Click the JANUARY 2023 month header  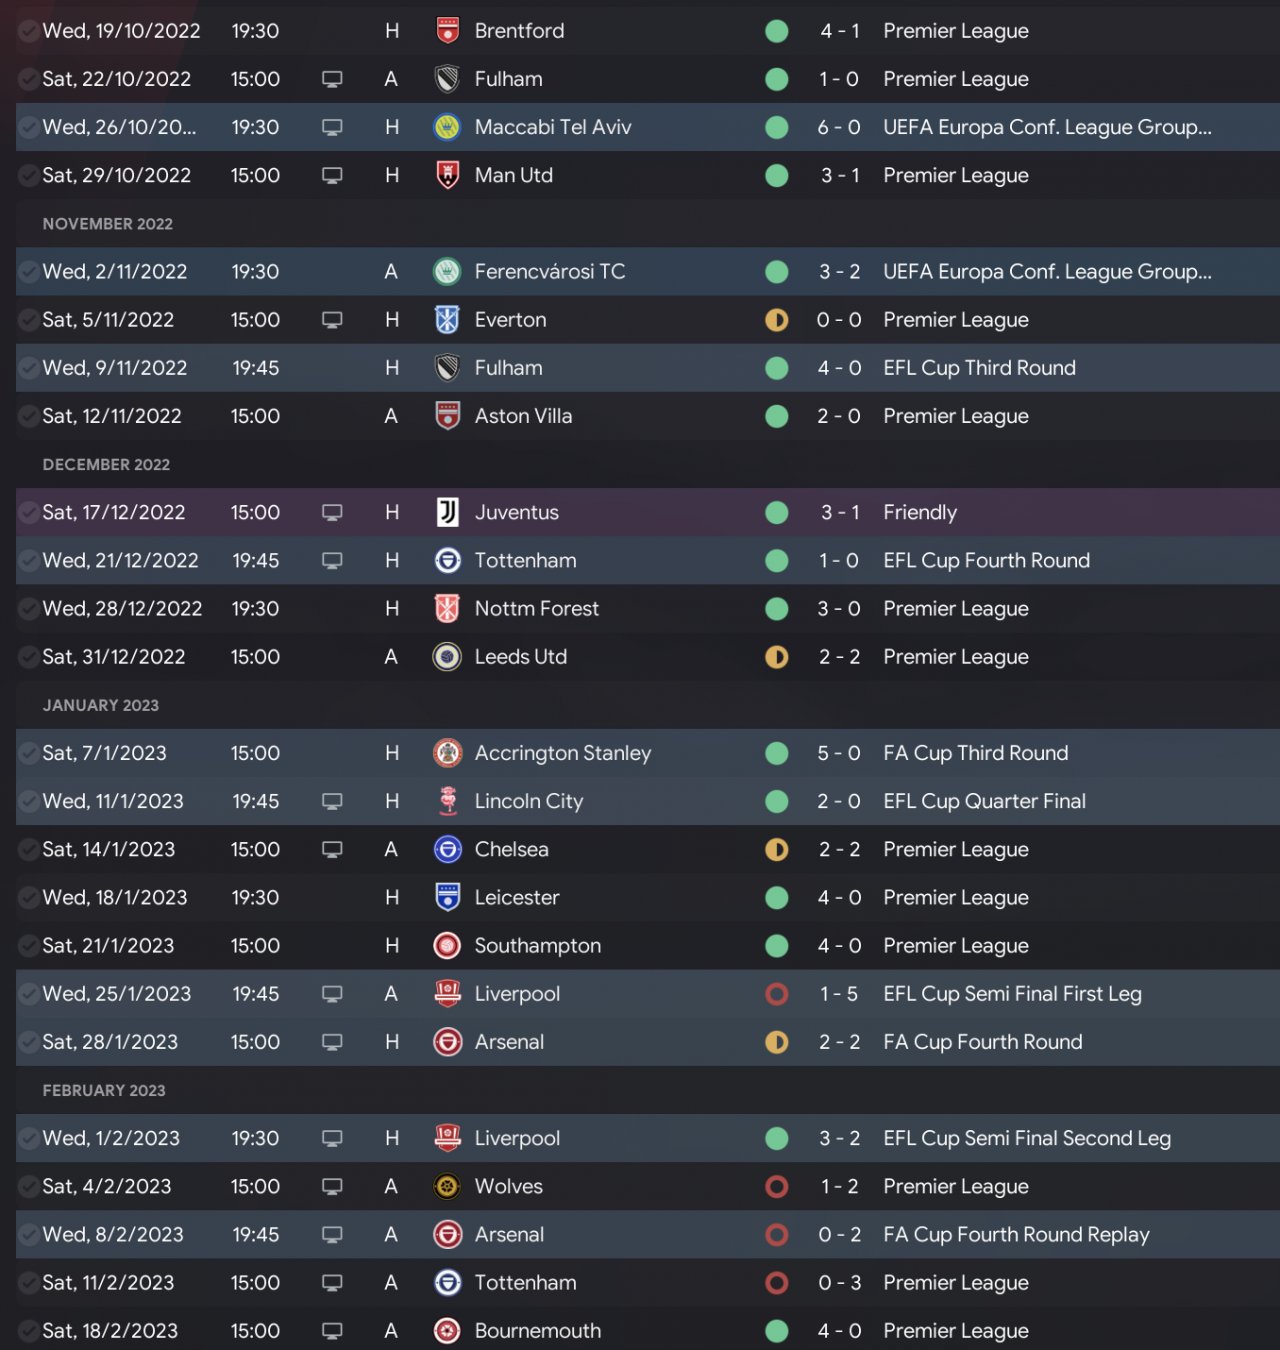pos(100,705)
